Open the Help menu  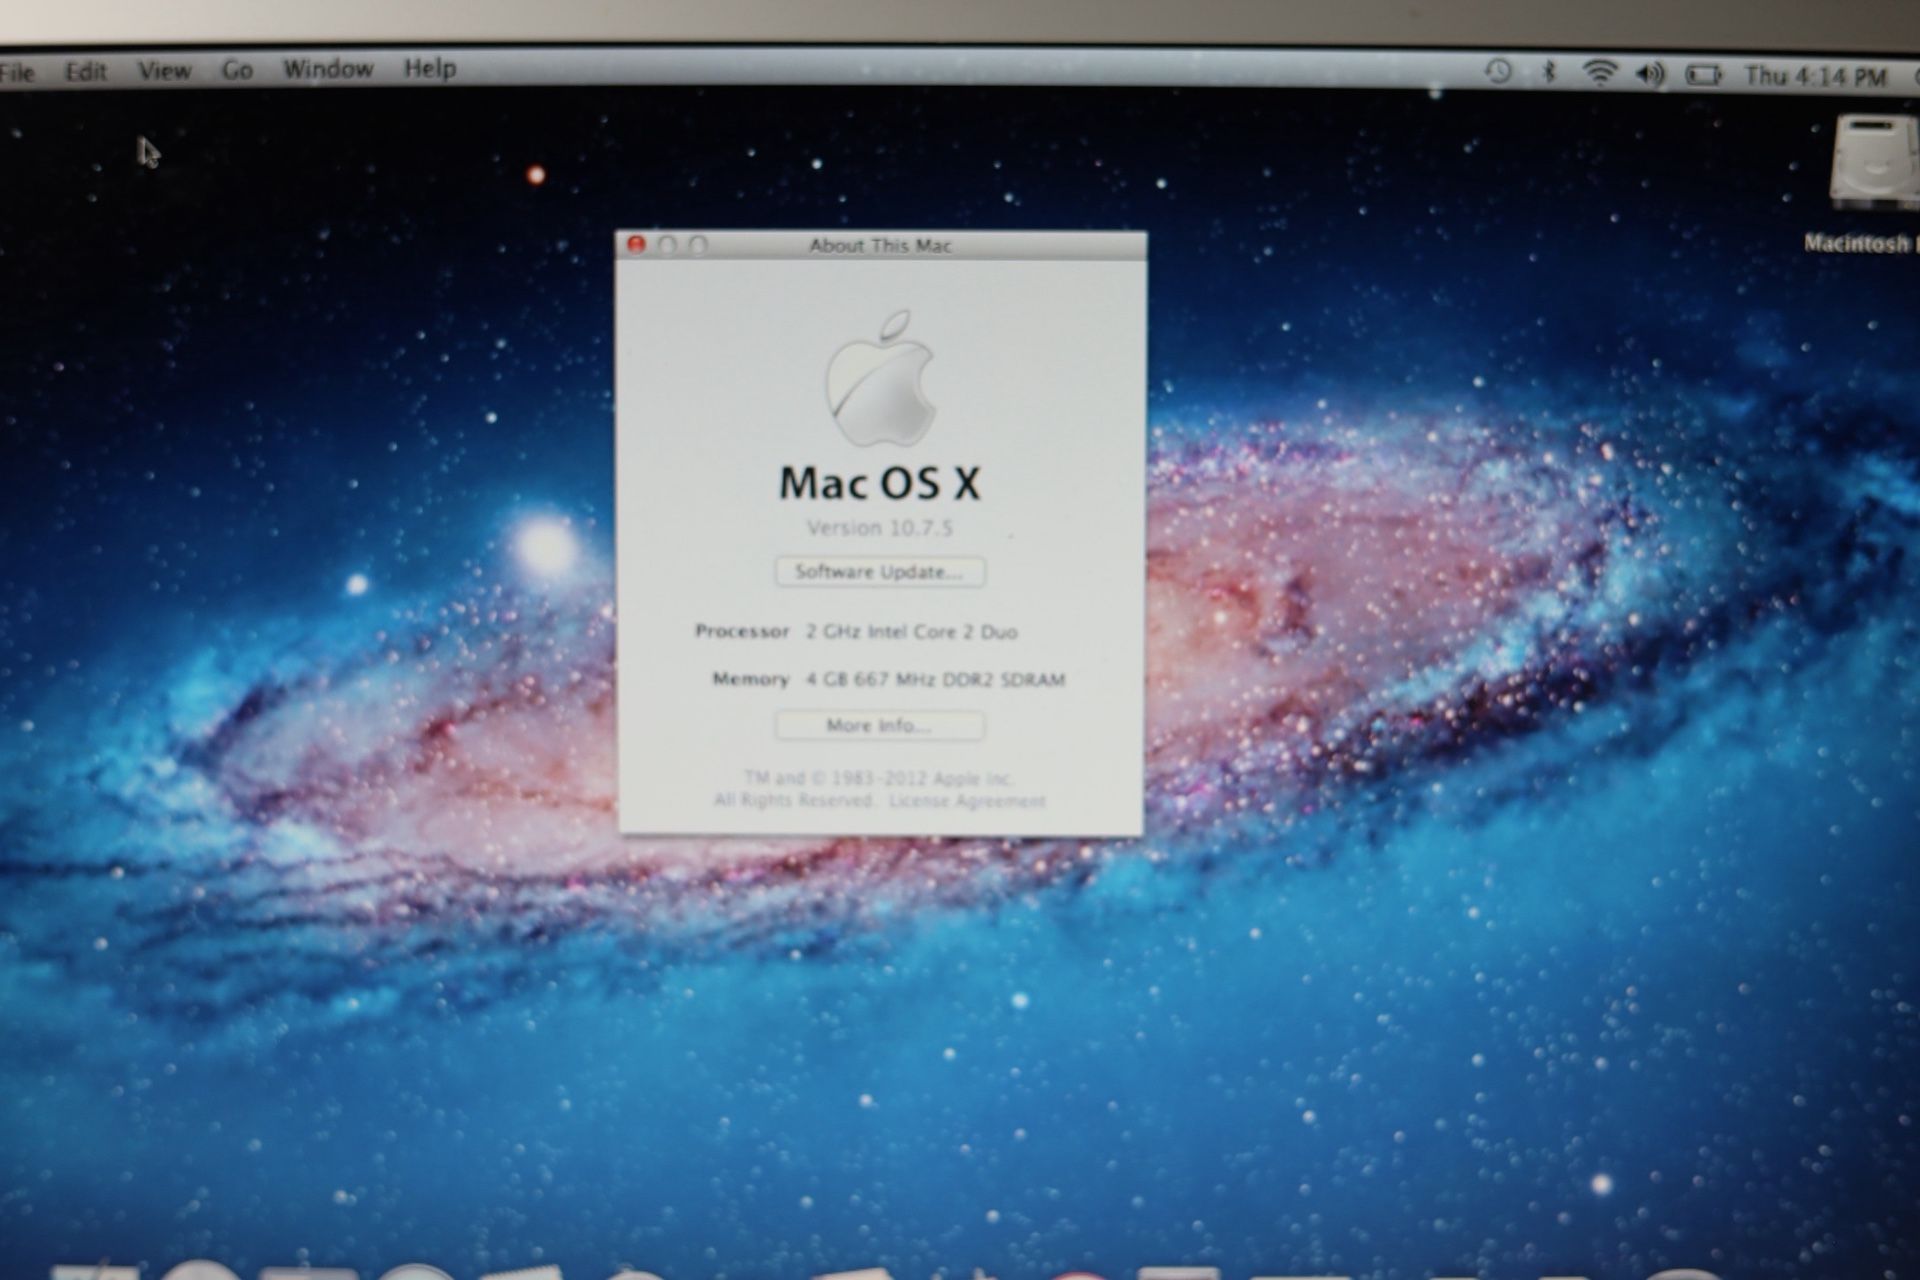click(x=430, y=68)
